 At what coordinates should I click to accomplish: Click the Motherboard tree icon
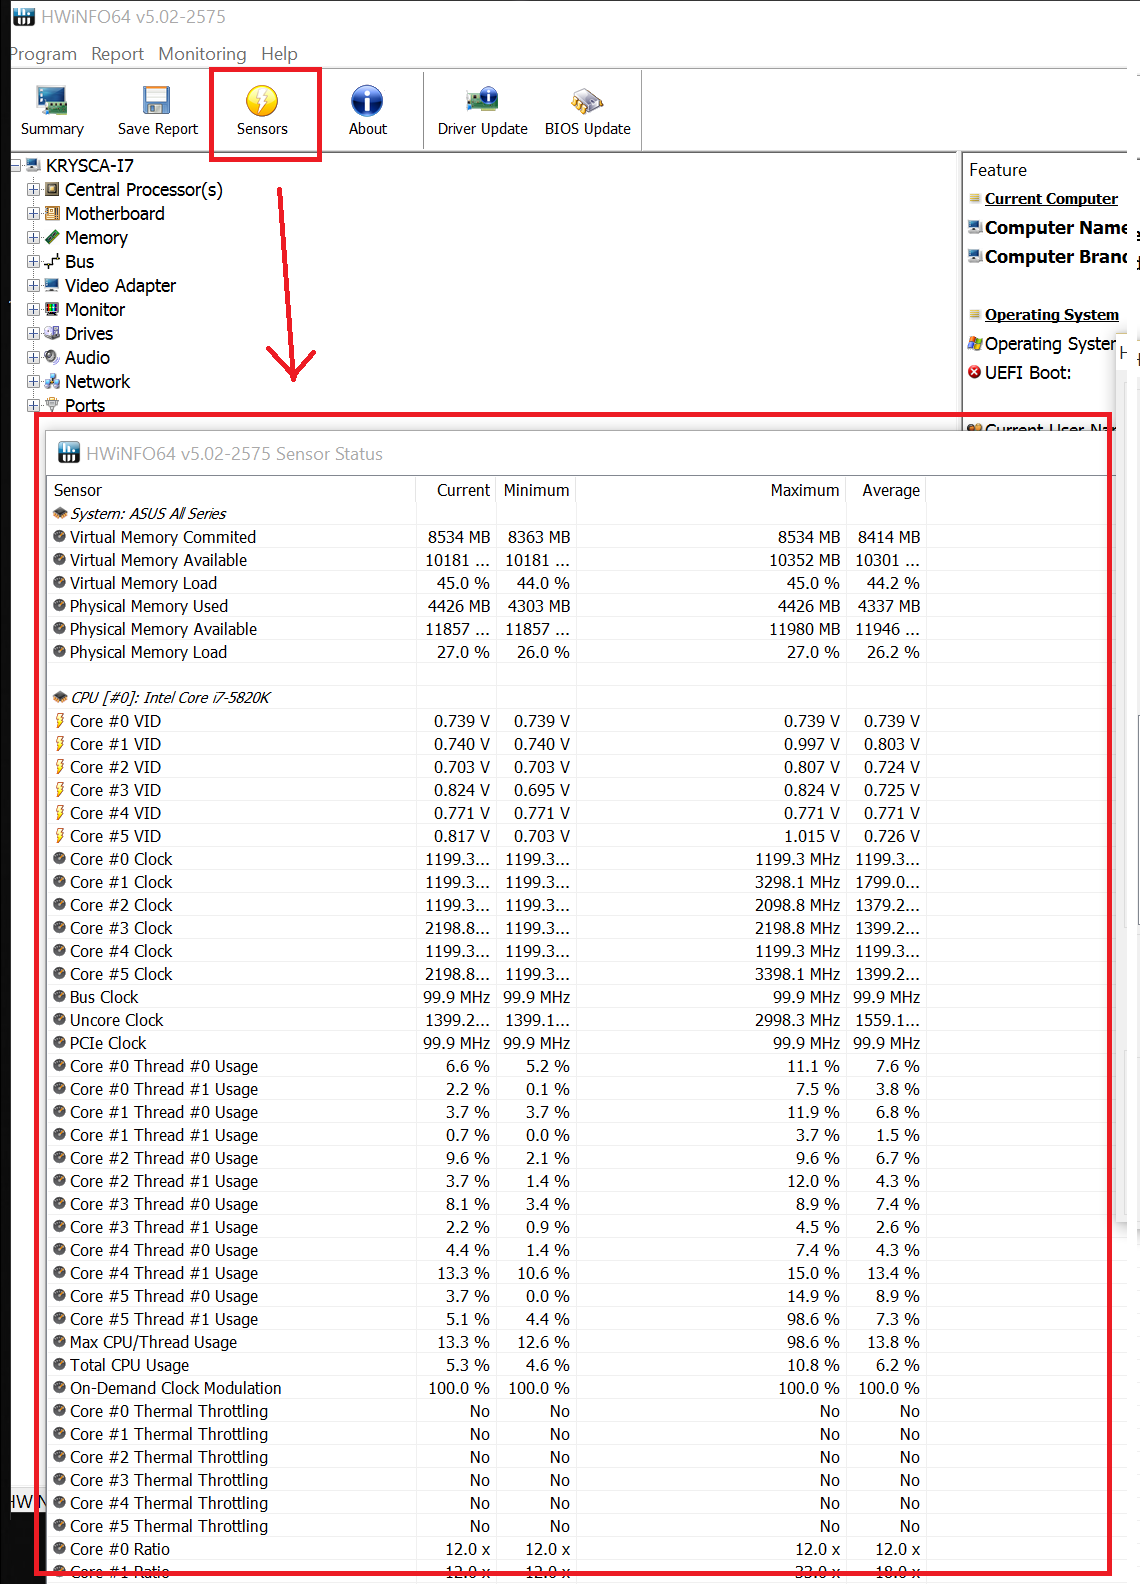pyautogui.click(x=53, y=213)
